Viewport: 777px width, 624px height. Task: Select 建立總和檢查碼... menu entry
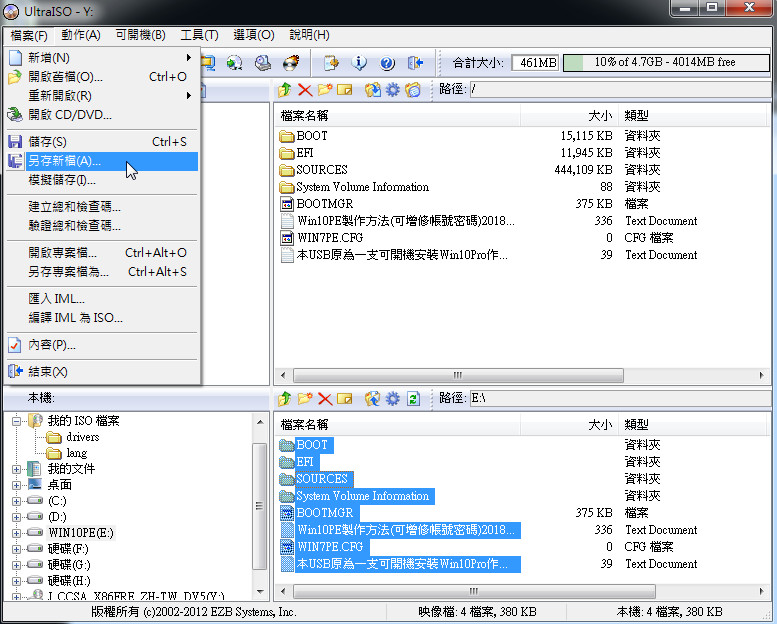(102, 207)
